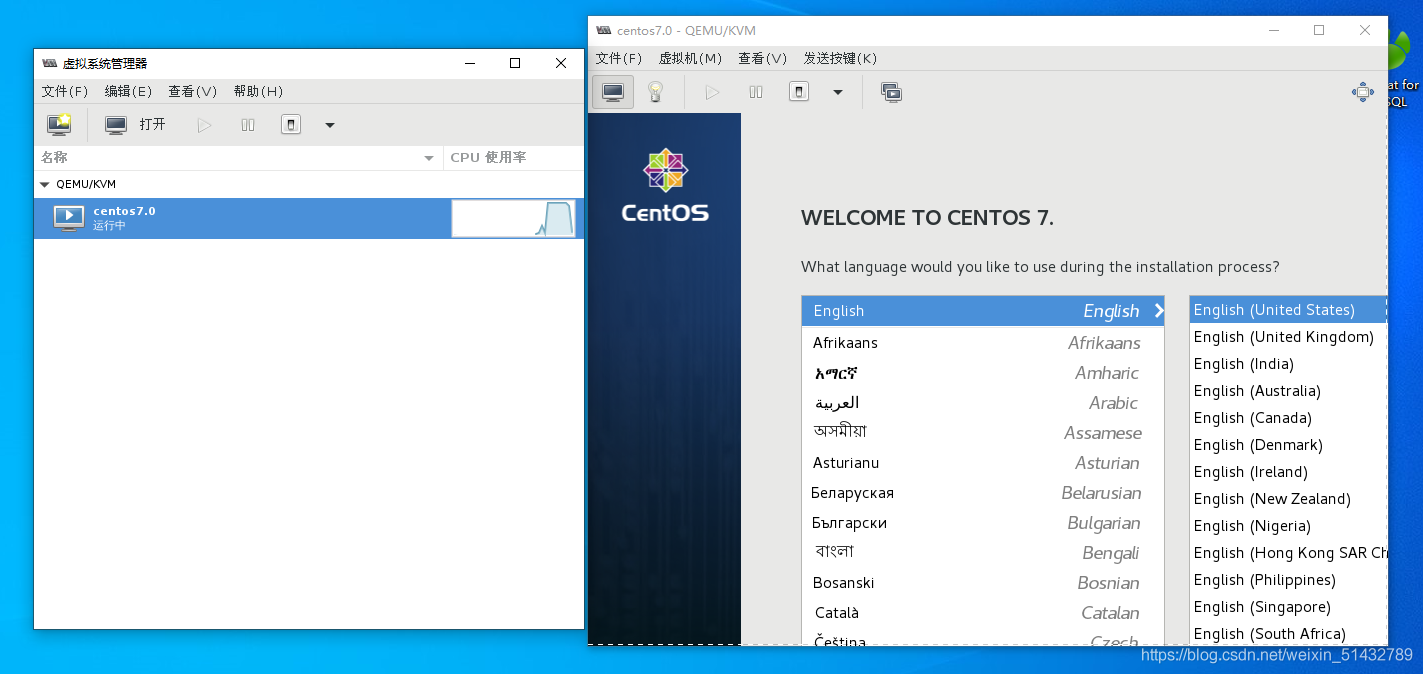Click the snapshots management icon
Viewport: 1423px width, 674px height.
[891, 92]
